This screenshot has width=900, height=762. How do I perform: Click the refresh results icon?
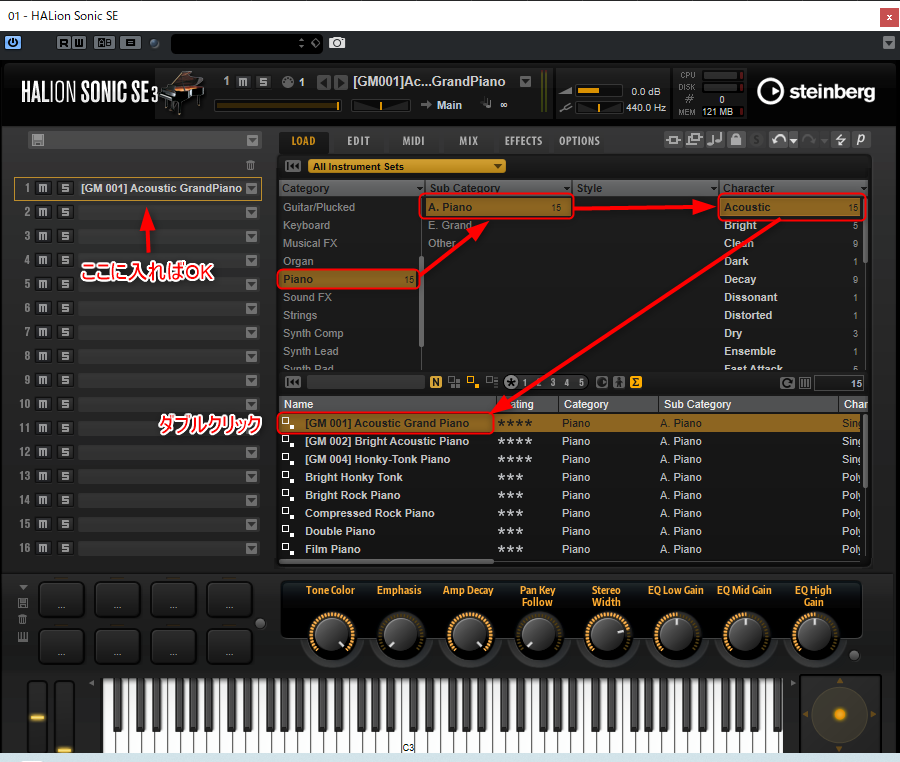coord(787,383)
